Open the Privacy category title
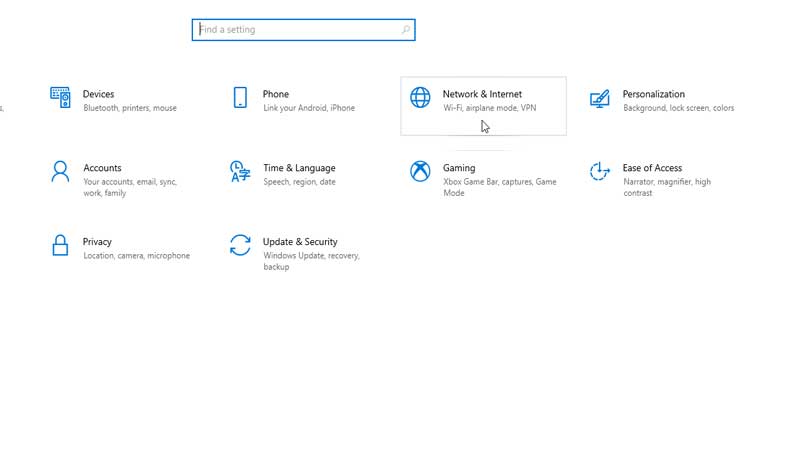This screenshot has height=450, width=800. 97,242
